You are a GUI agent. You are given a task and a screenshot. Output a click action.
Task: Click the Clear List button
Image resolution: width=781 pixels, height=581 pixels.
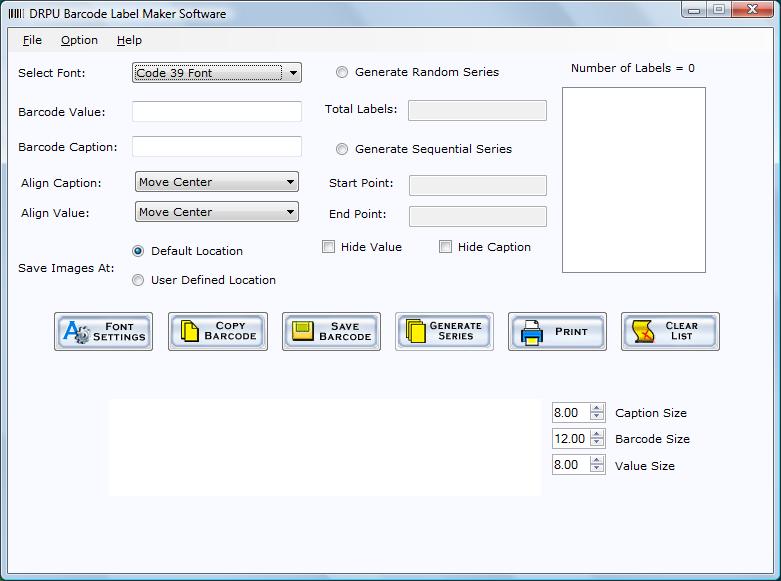(670, 331)
